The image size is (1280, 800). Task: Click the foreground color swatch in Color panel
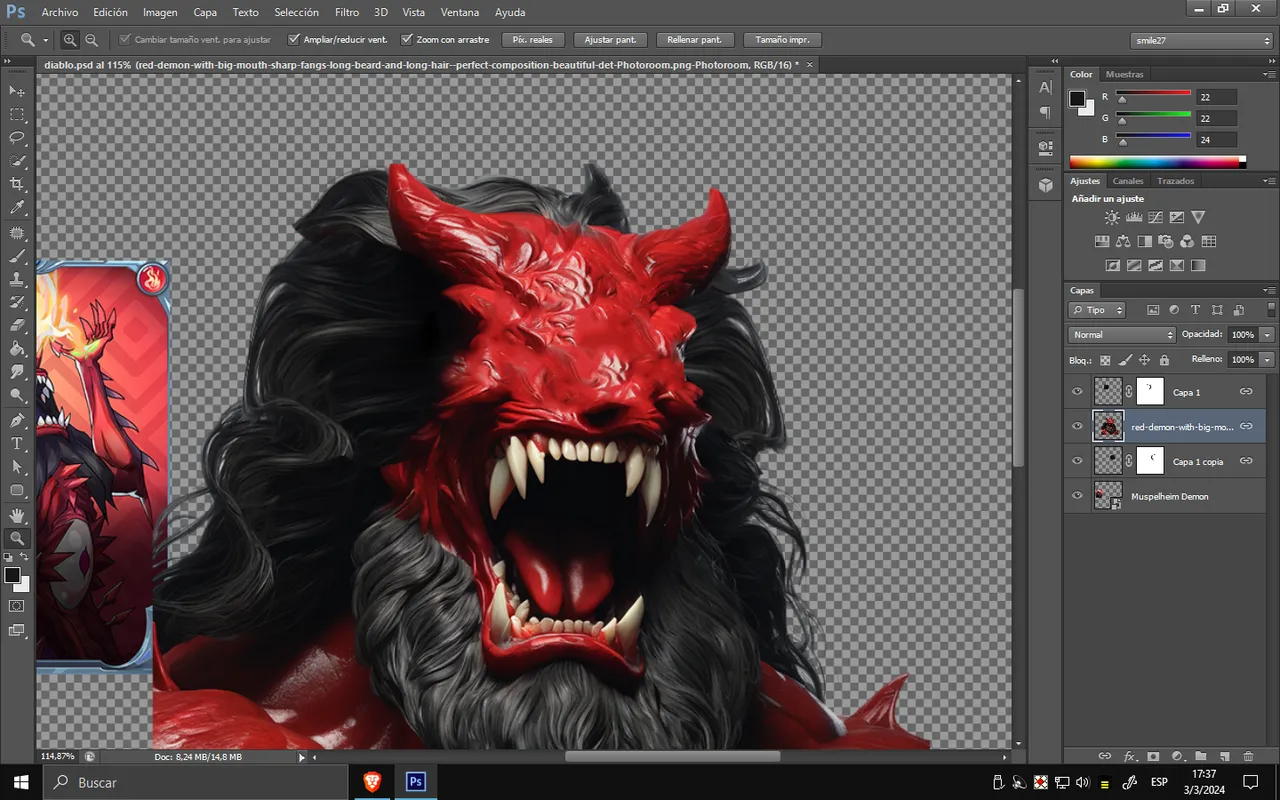pos(1077,98)
